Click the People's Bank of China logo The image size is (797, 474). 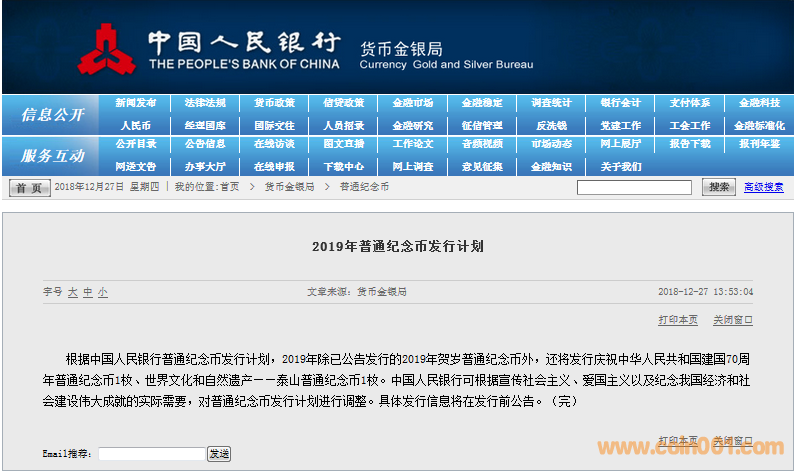click(x=109, y=47)
